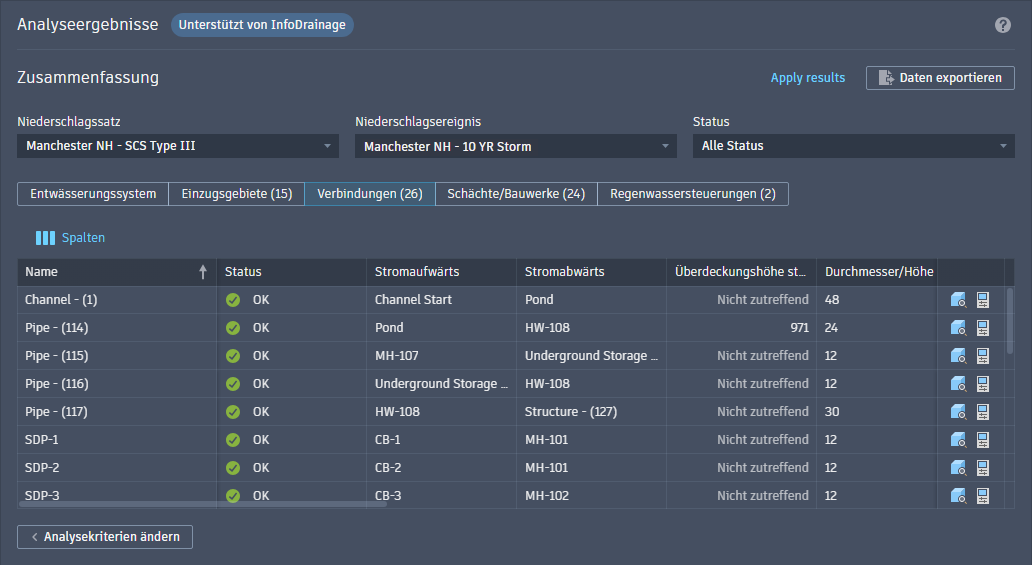This screenshot has width=1032, height=565.
Task: Open the Niederschlagssatz dropdown
Action: click(x=178, y=146)
